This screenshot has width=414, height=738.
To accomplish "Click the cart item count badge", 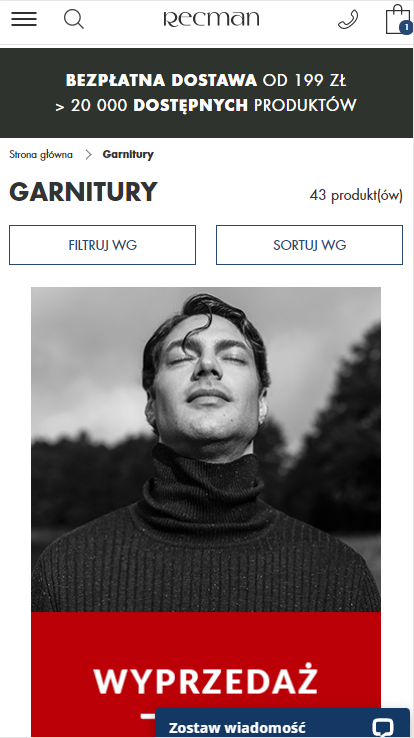I will point(406,28).
